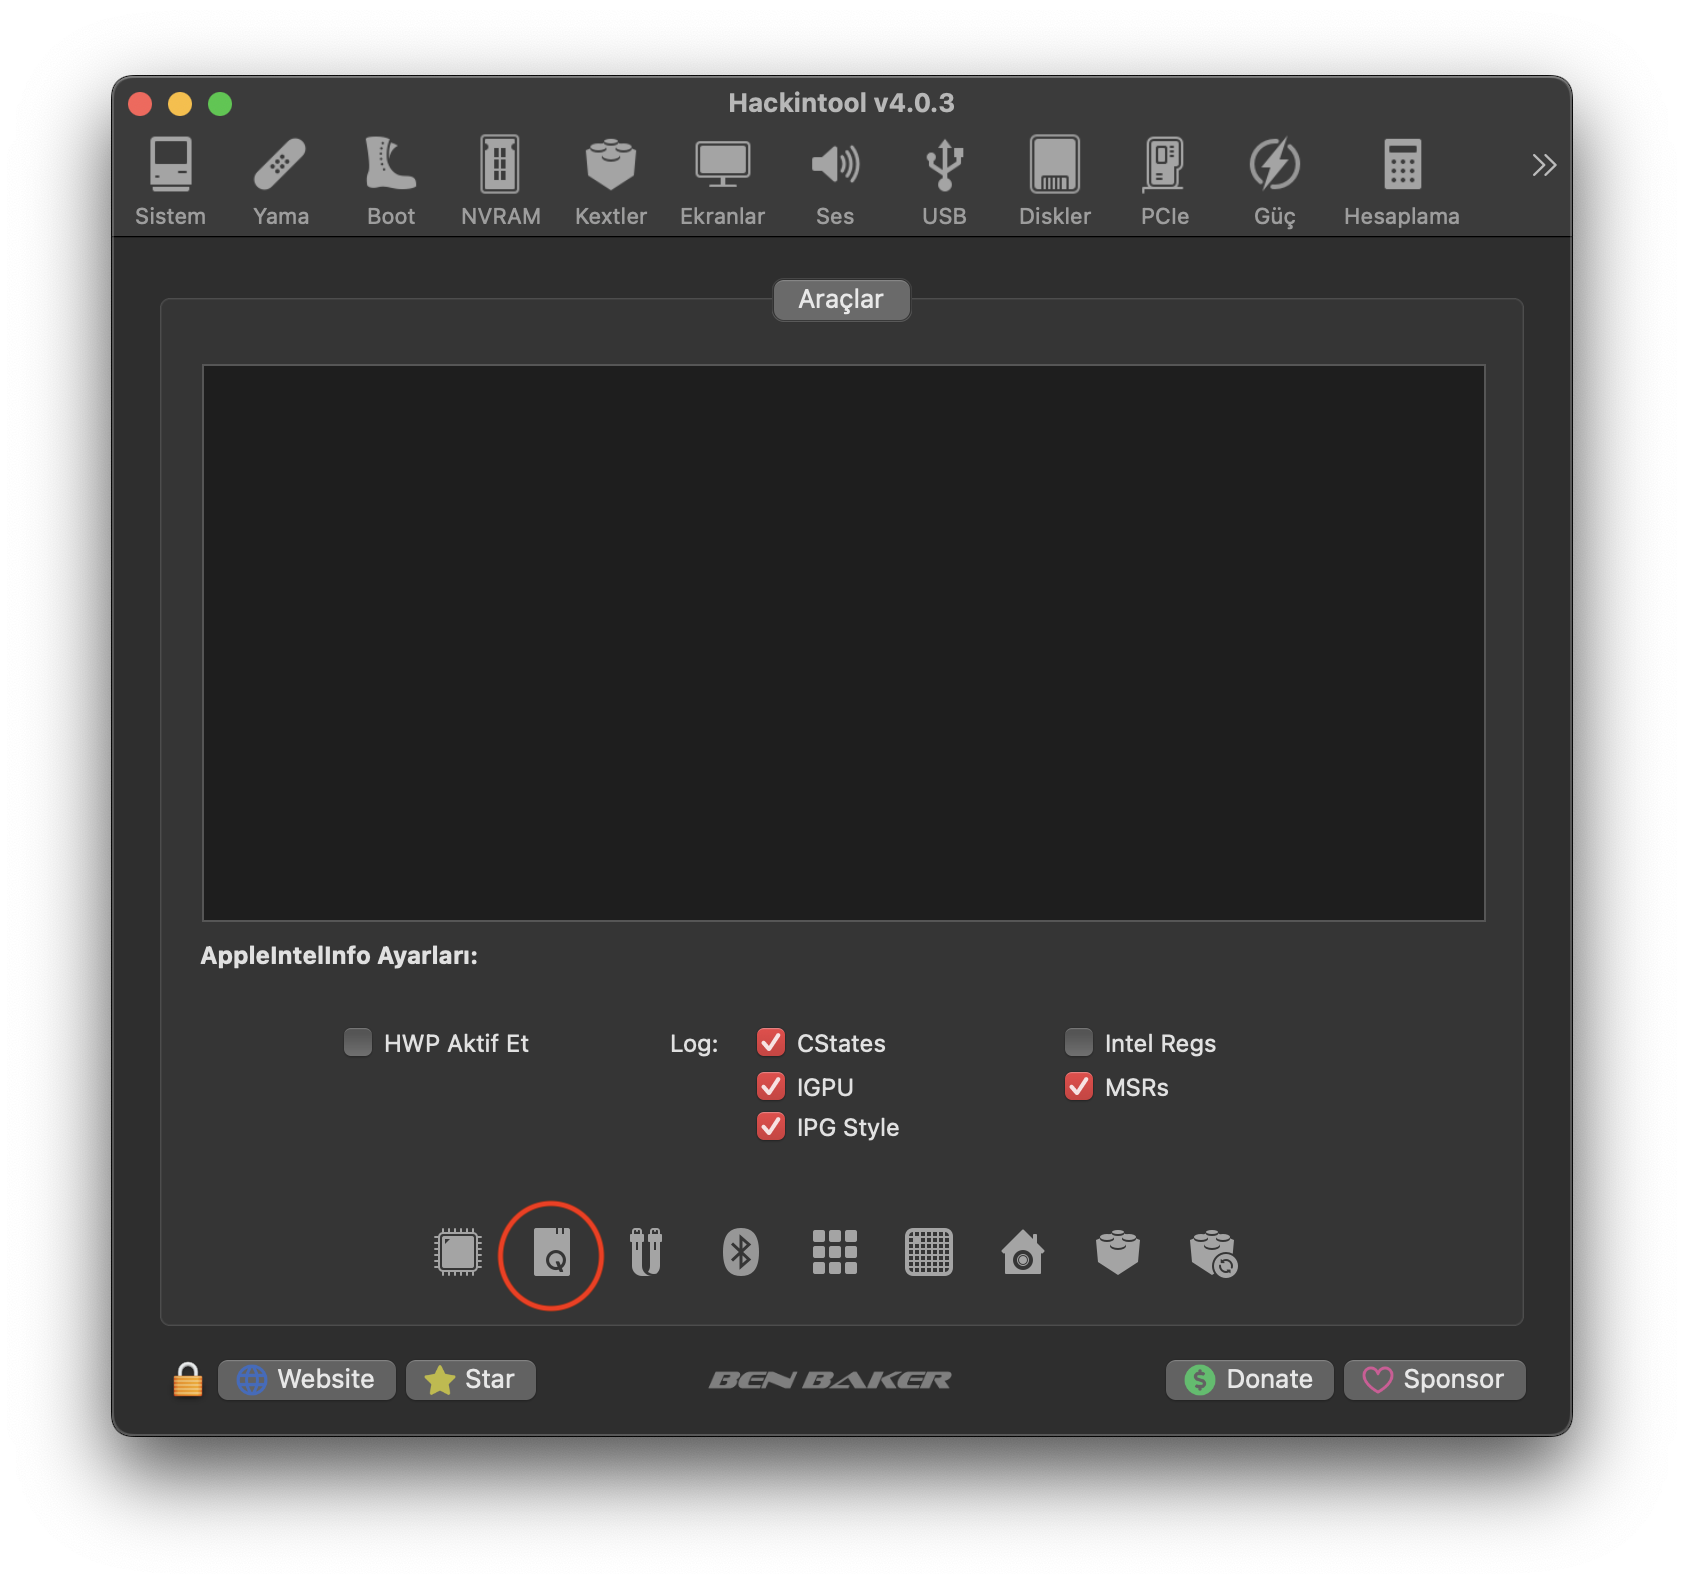Open the Yama patch tab
The width and height of the screenshot is (1684, 1584).
click(280, 182)
